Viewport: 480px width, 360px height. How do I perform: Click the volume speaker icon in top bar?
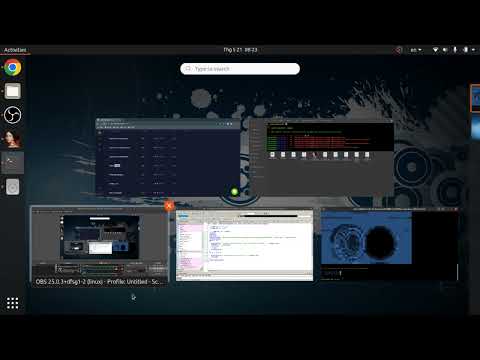(445, 50)
